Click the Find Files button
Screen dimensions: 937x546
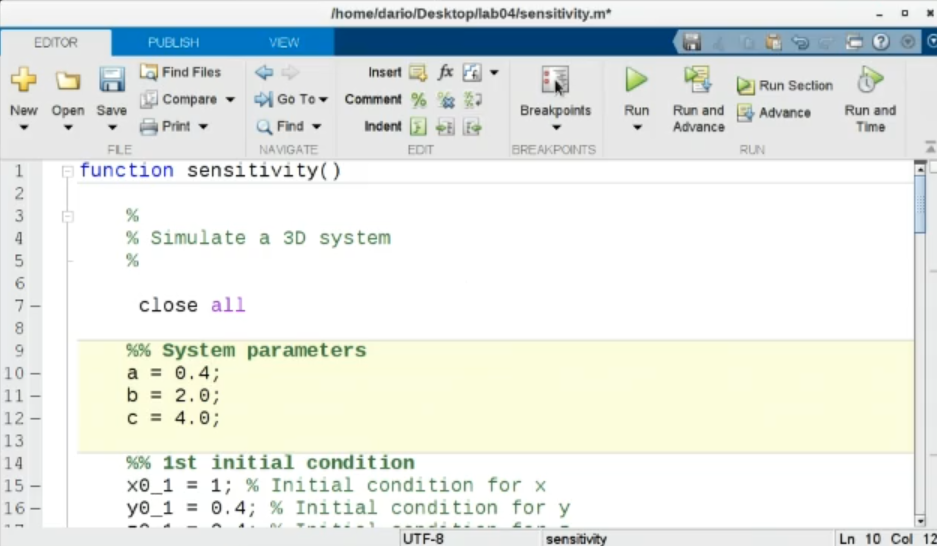tap(181, 72)
